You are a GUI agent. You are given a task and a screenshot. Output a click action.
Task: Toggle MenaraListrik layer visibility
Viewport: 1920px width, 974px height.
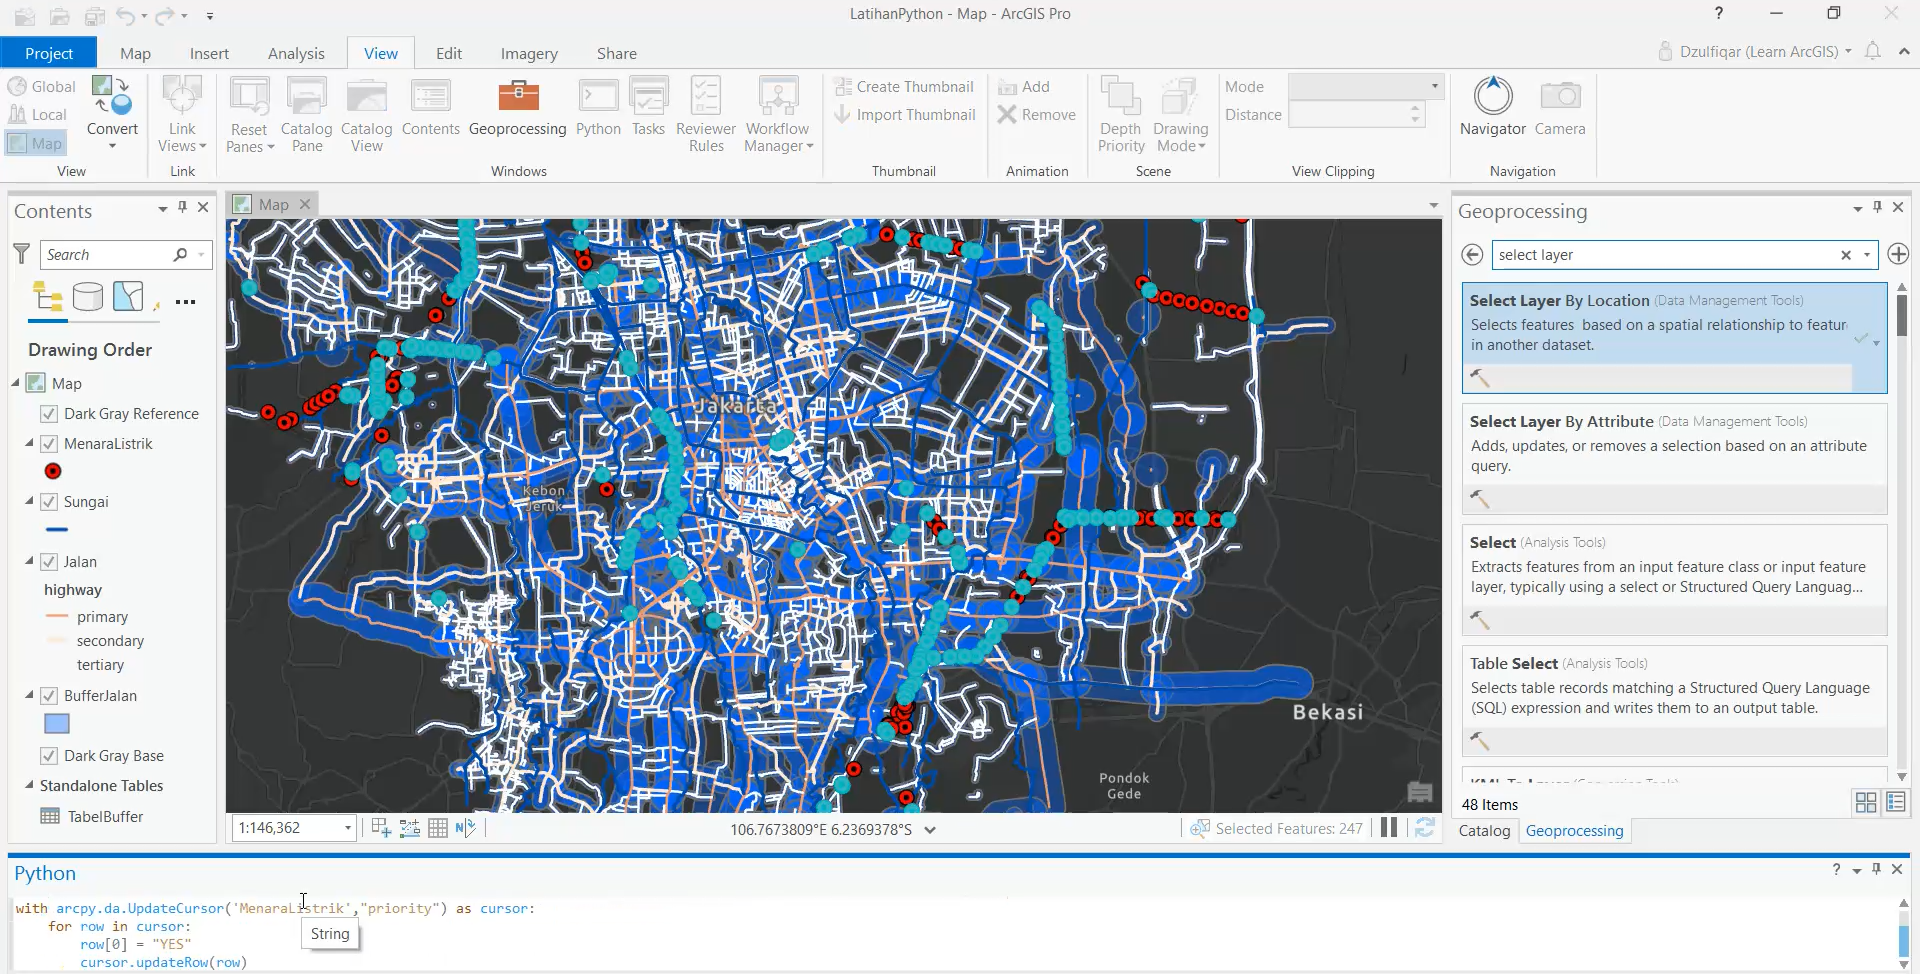[x=49, y=444]
